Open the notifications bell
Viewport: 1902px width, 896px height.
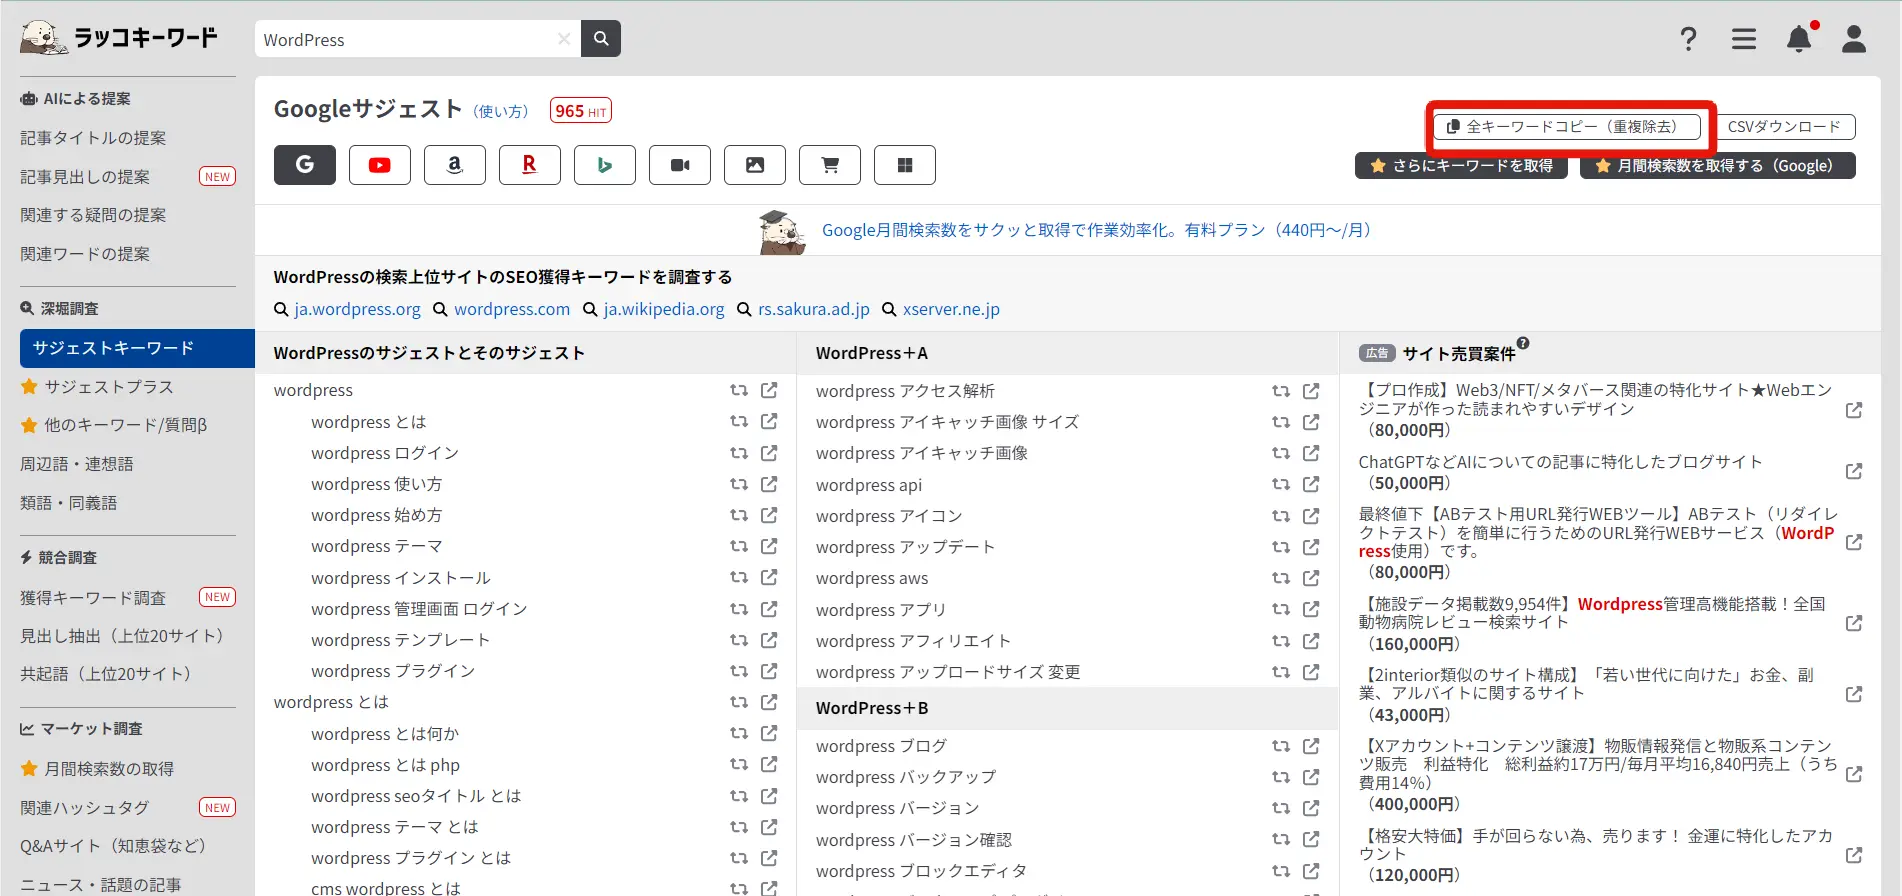[1800, 39]
